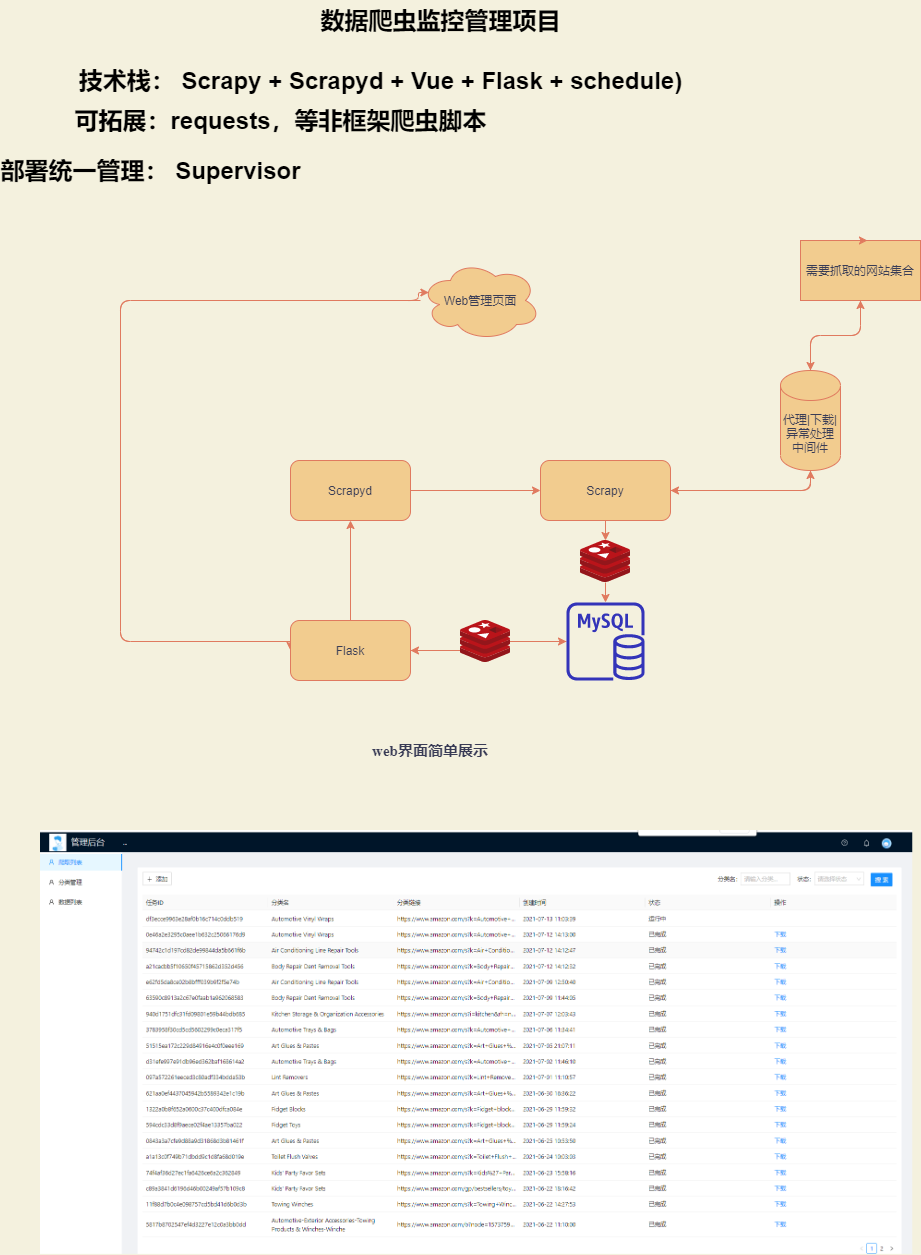Click the 管理后台 title text

click(88, 843)
